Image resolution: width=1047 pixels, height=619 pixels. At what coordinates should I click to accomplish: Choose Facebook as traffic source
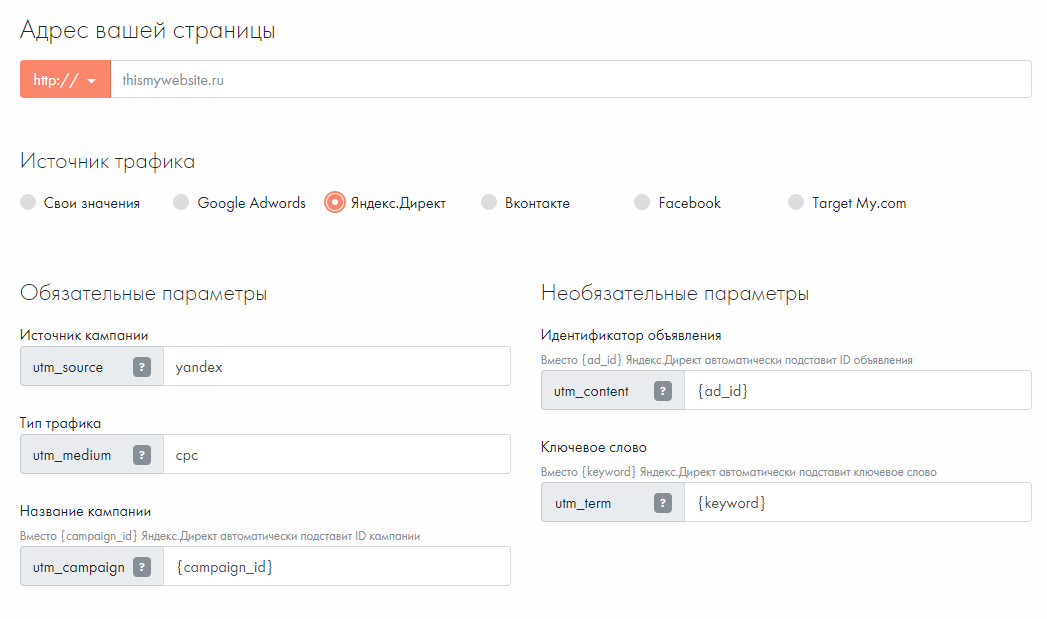click(642, 202)
